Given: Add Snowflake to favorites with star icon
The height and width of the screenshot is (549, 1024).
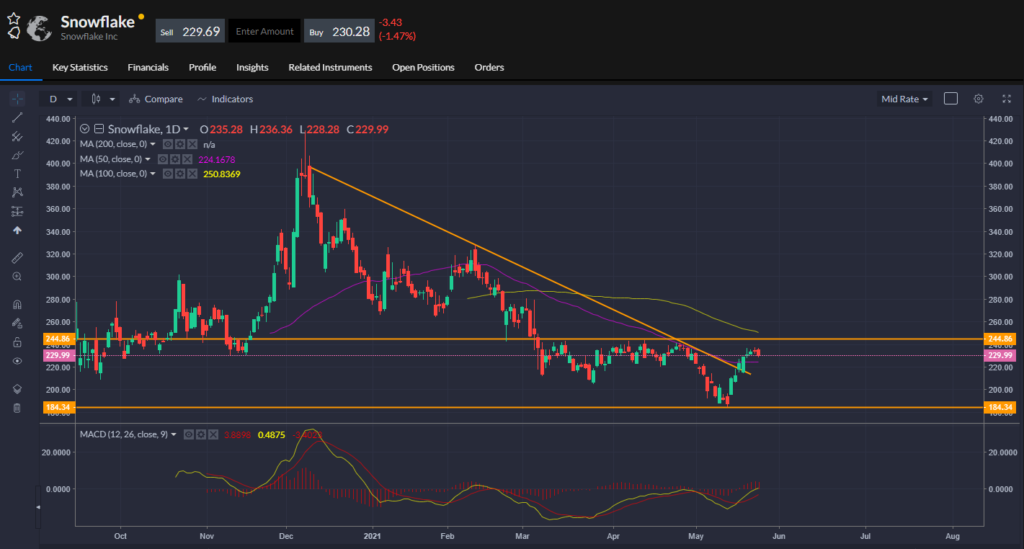Looking at the screenshot, I should [x=13, y=18].
